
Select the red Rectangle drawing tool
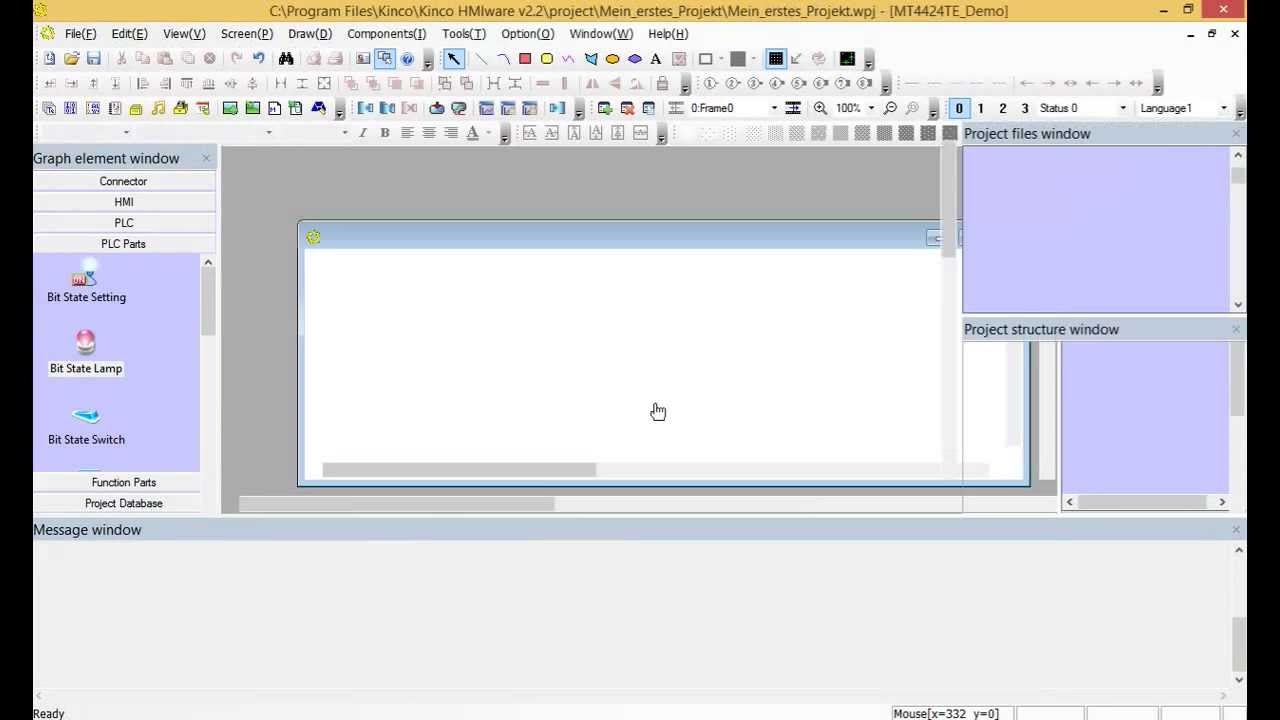[x=525, y=59]
